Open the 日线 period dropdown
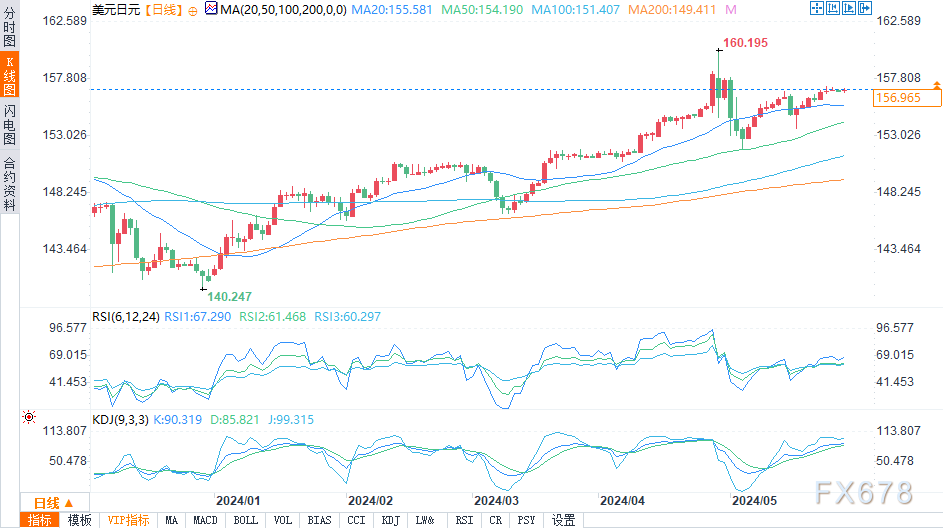 (x=54, y=503)
